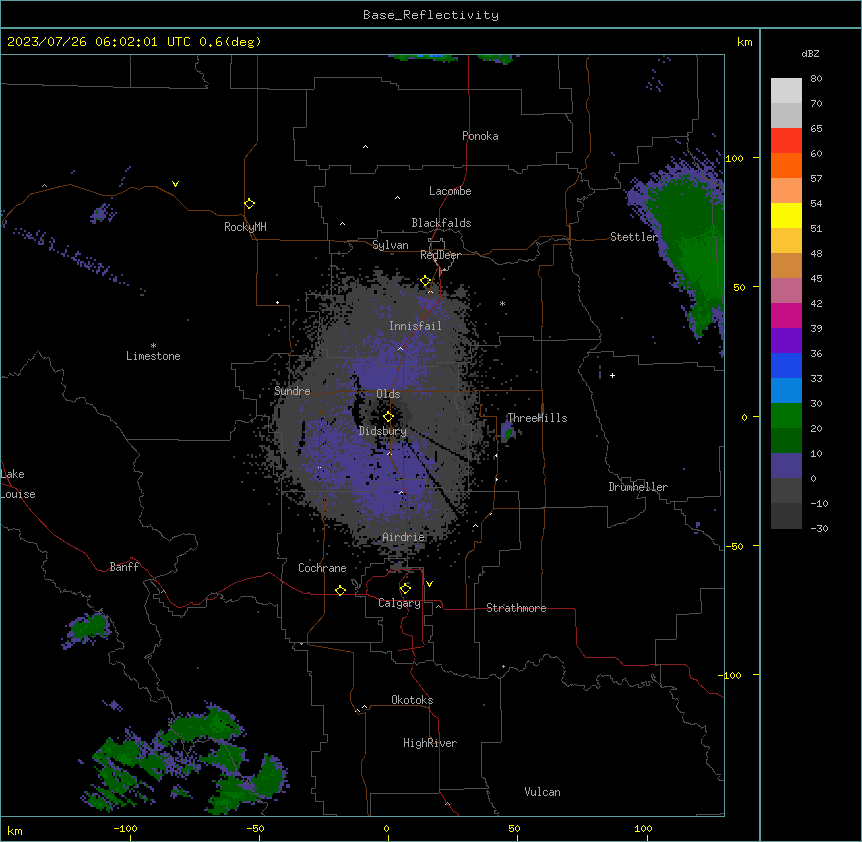Pick the dusty pink swatch near 45 dBZ
Screen dimensions: 862x842
click(786, 291)
